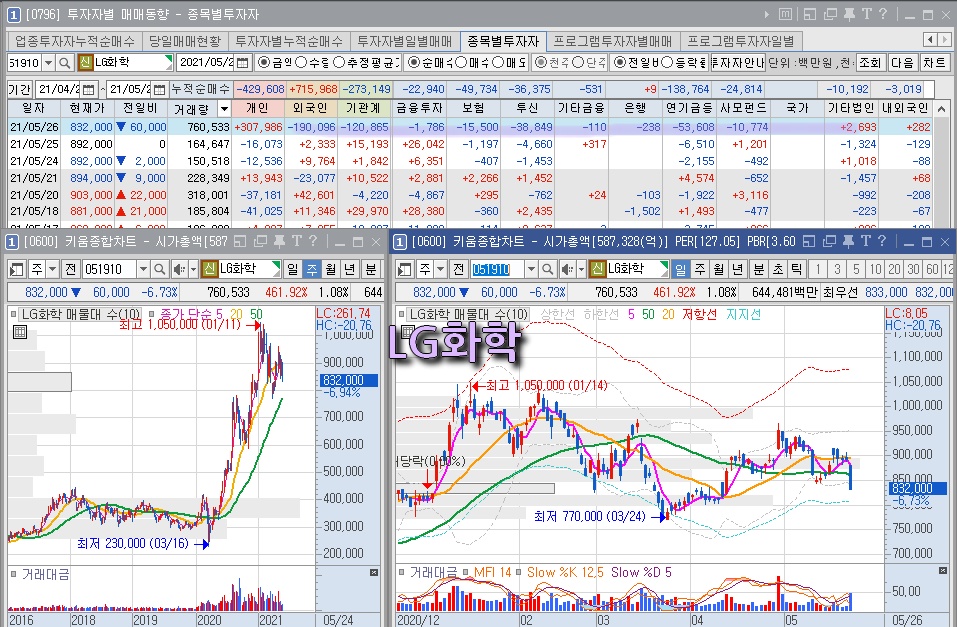This screenshot has width=957, height=627.
Task: Click 신 badge in right daily chart toolbar
Action: (598, 269)
